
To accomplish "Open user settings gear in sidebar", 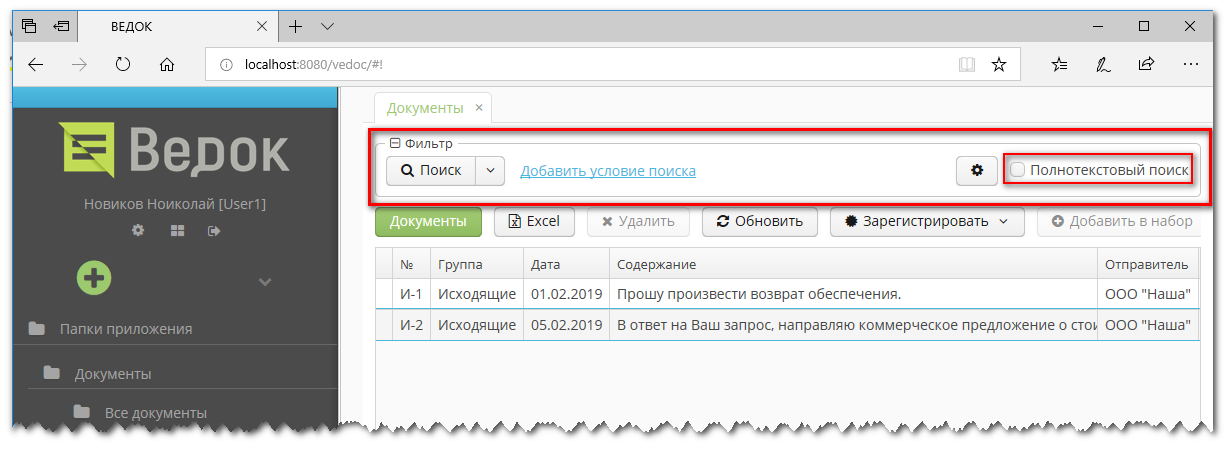I will click(x=138, y=231).
